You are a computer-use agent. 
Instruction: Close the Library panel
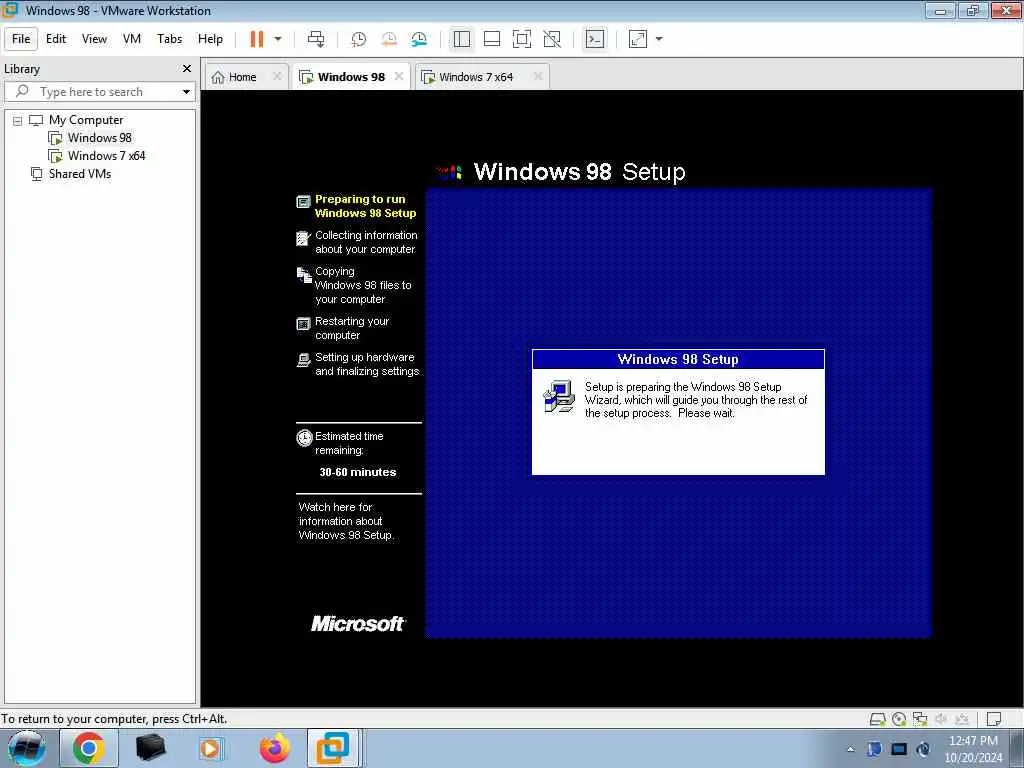187,69
